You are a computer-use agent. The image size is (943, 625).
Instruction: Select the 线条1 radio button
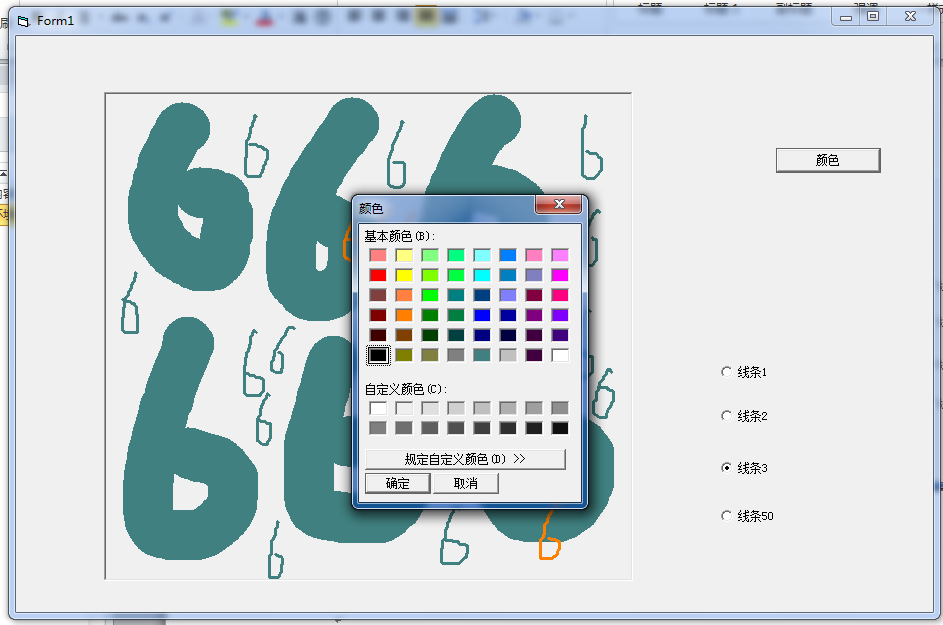(726, 372)
